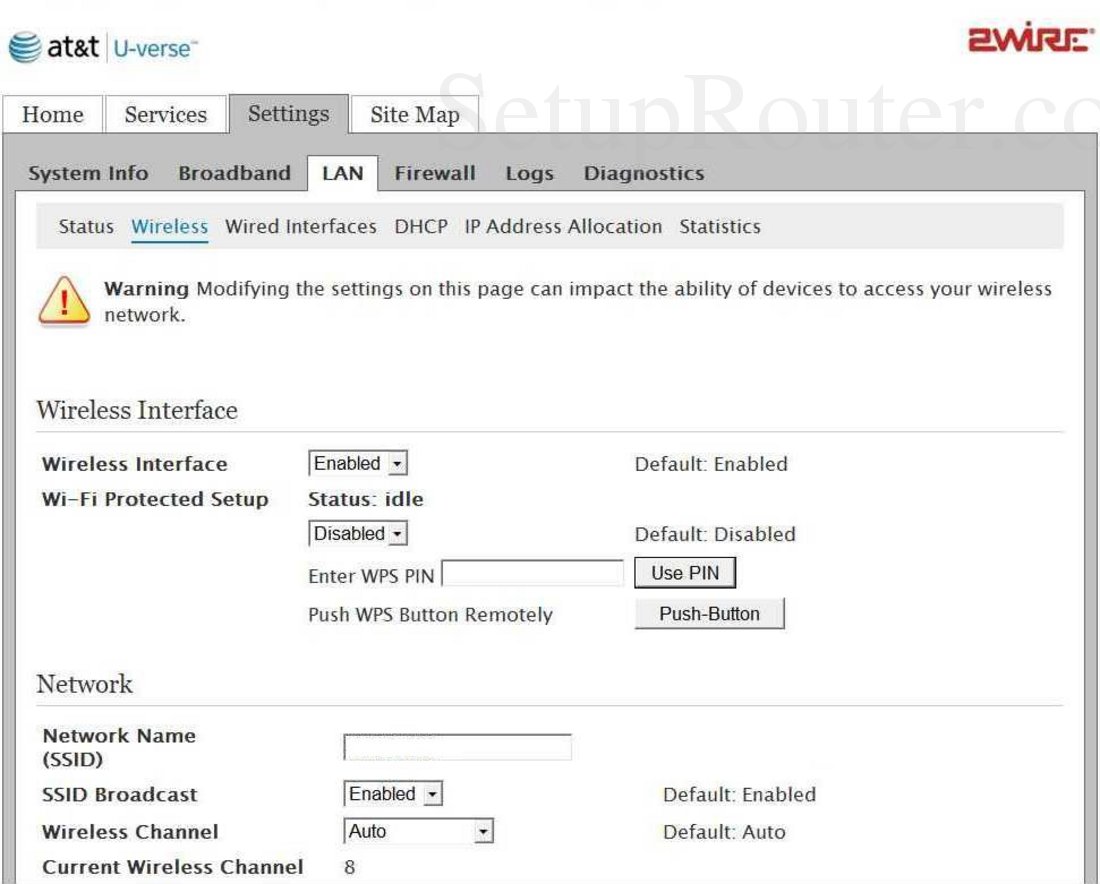1100x884 pixels.
Task: Open the Wi-Fi Protected Setup dropdown
Action: (x=356, y=533)
